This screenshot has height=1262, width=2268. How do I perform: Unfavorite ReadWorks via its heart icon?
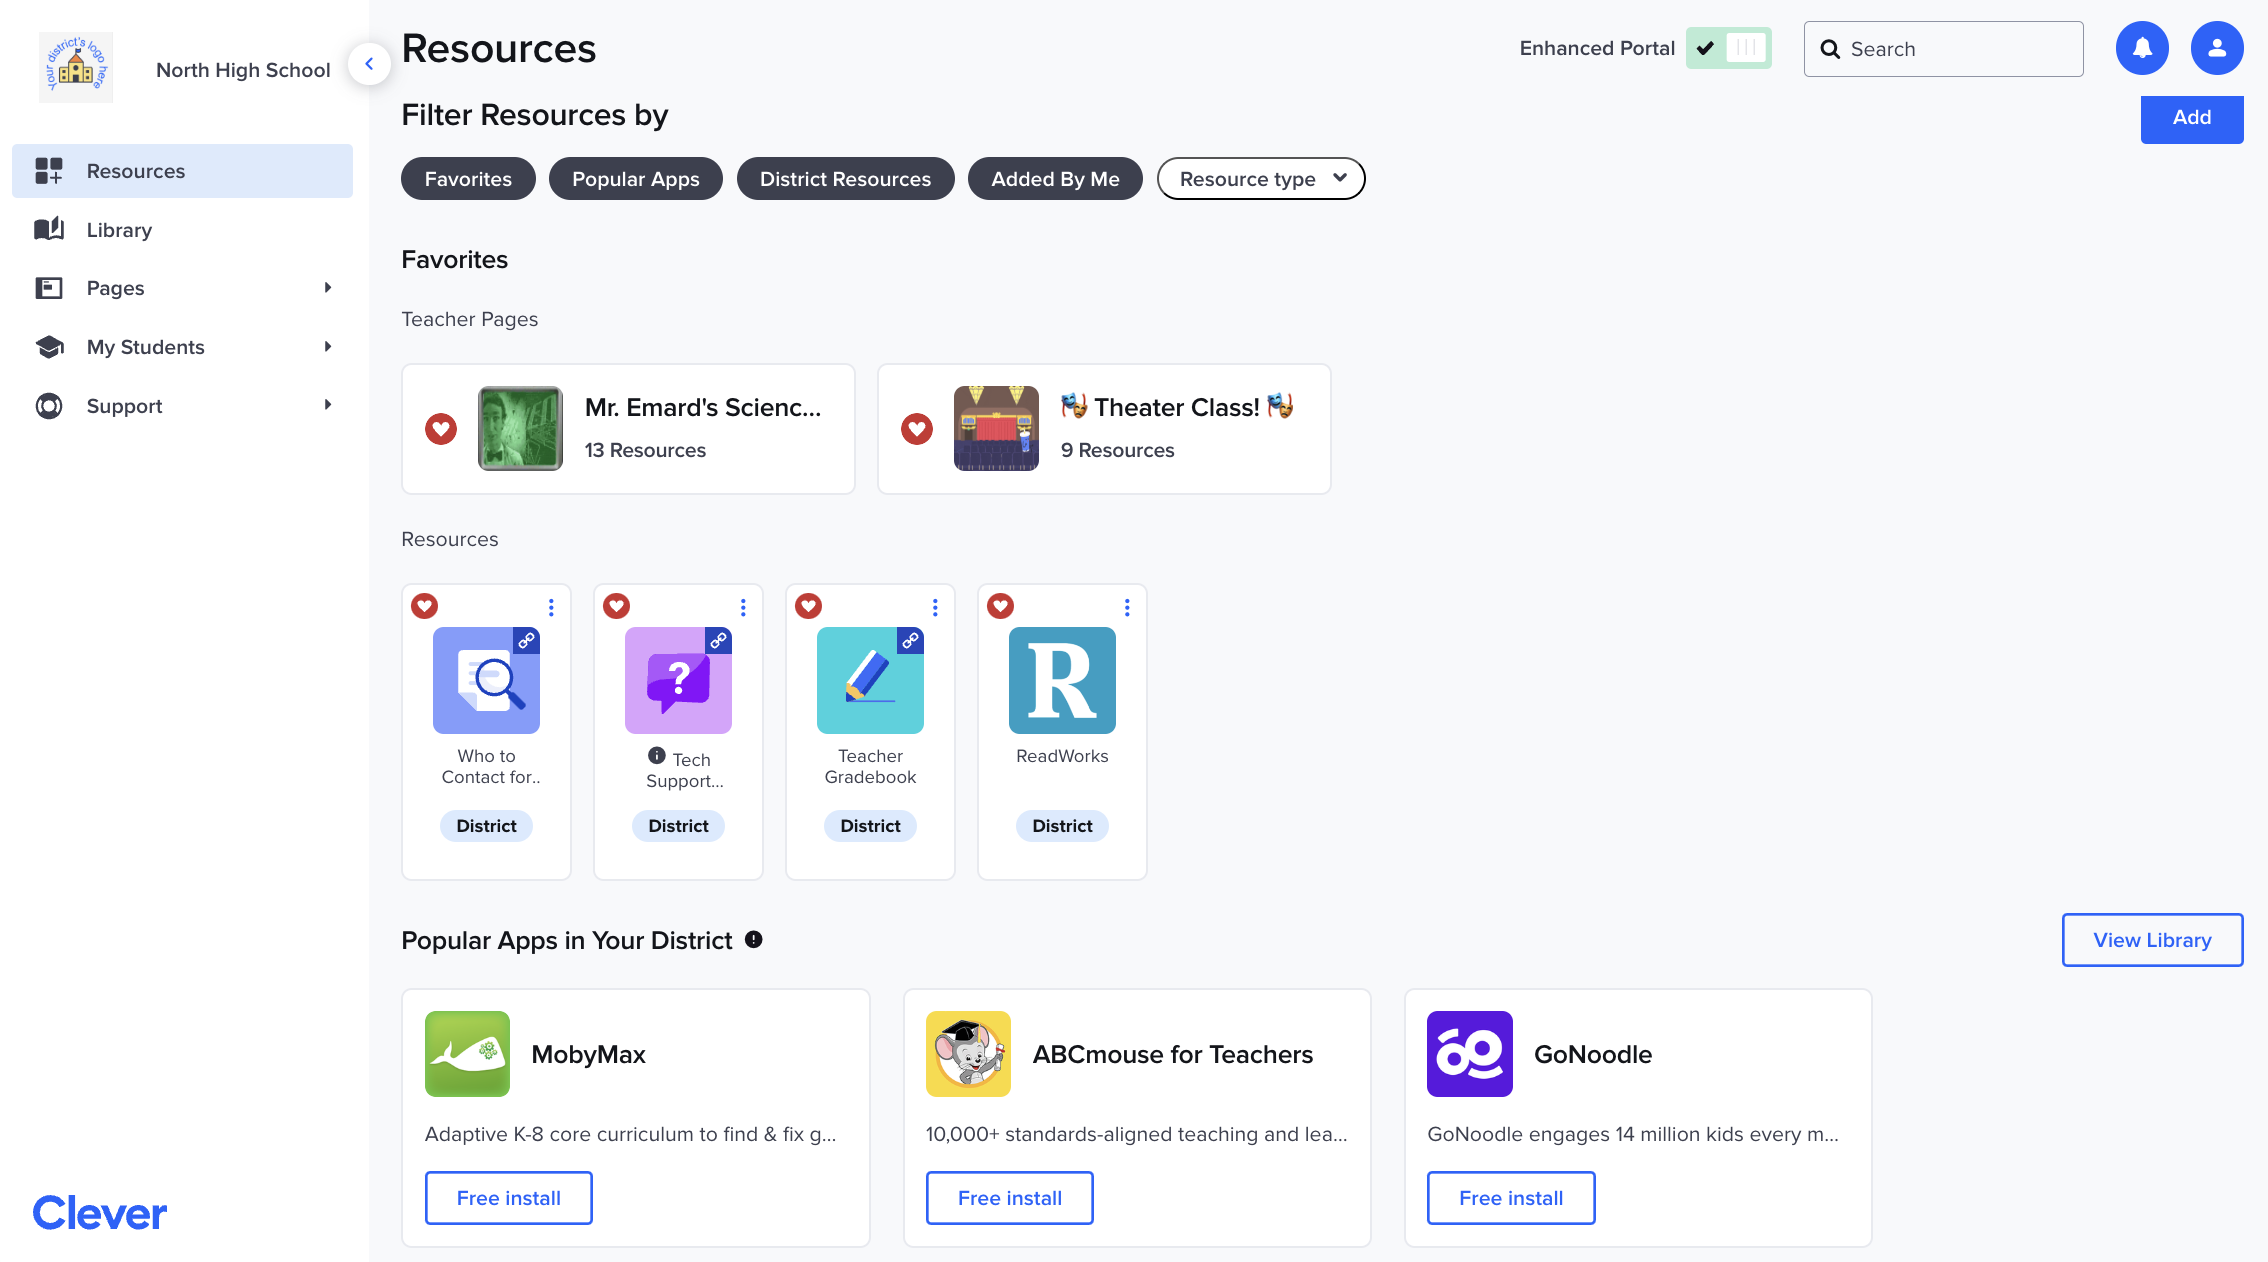(x=999, y=605)
